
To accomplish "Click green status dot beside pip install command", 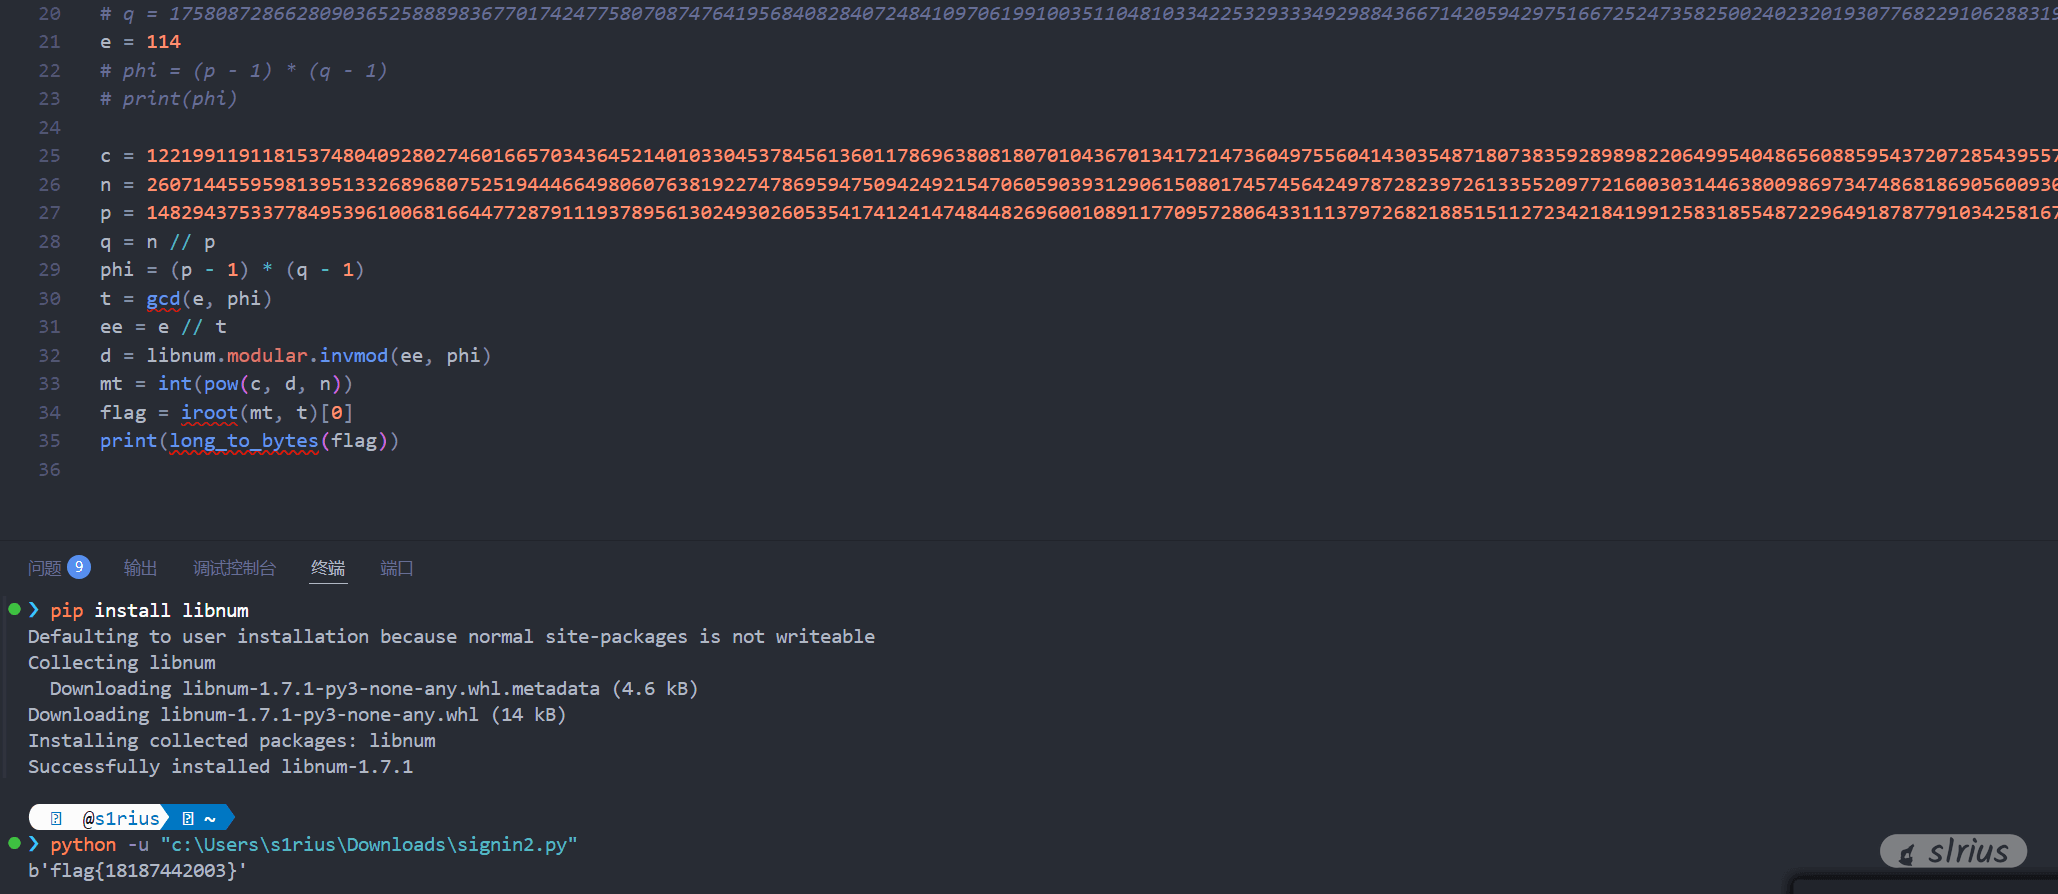I will click(x=14, y=609).
